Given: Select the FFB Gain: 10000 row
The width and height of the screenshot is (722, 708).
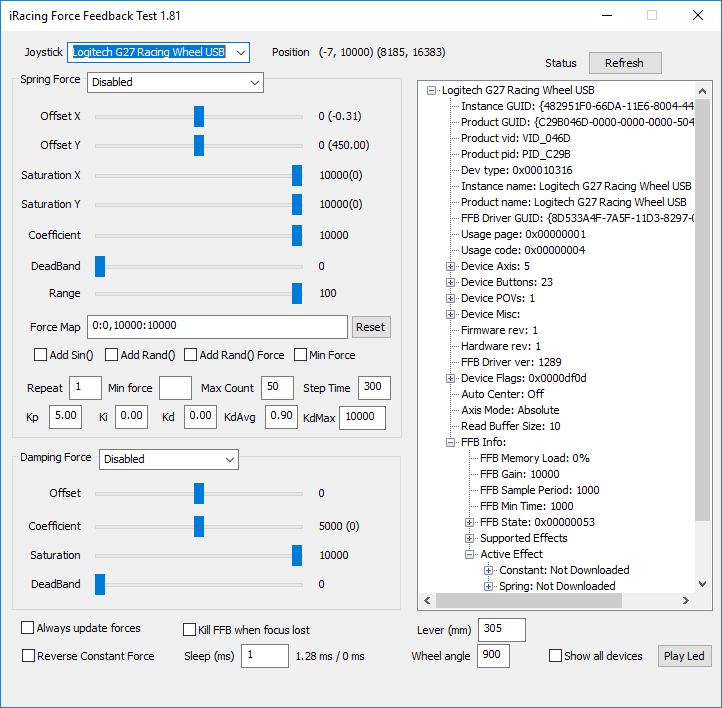Looking at the screenshot, I should pyautogui.click(x=519, y=475).
